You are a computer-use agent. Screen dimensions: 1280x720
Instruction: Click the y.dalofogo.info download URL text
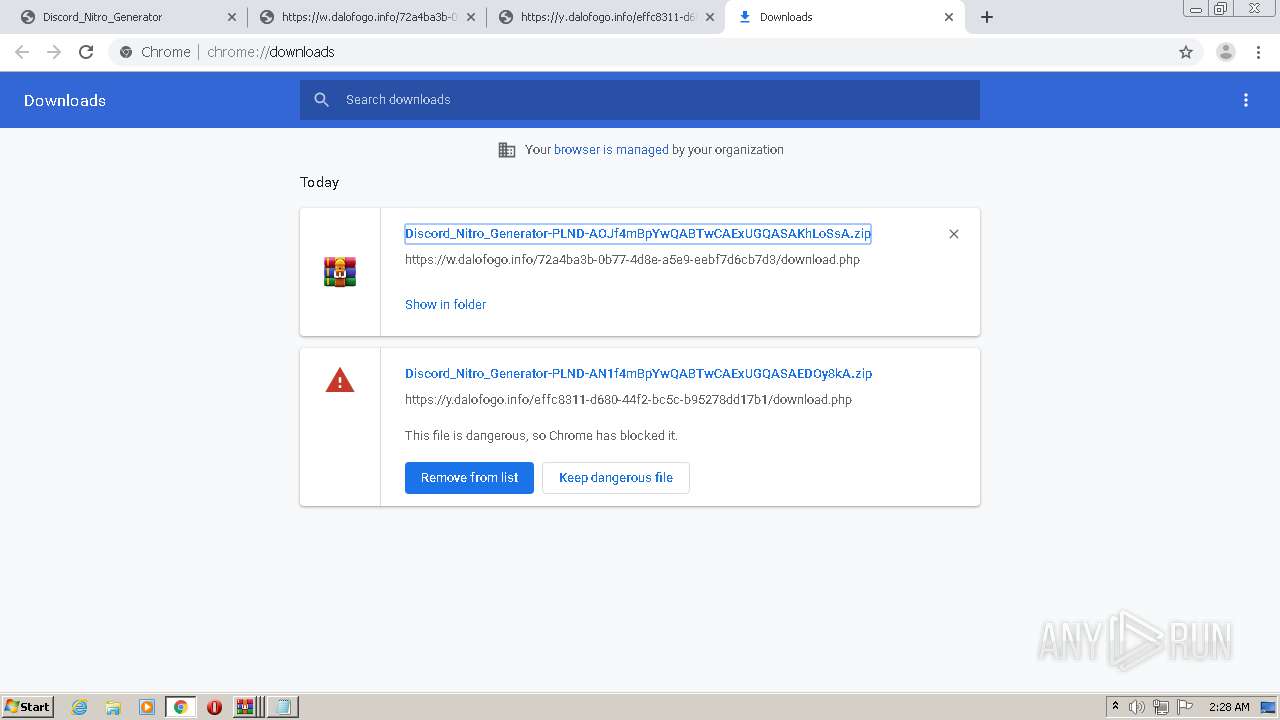tap(628, 399)
